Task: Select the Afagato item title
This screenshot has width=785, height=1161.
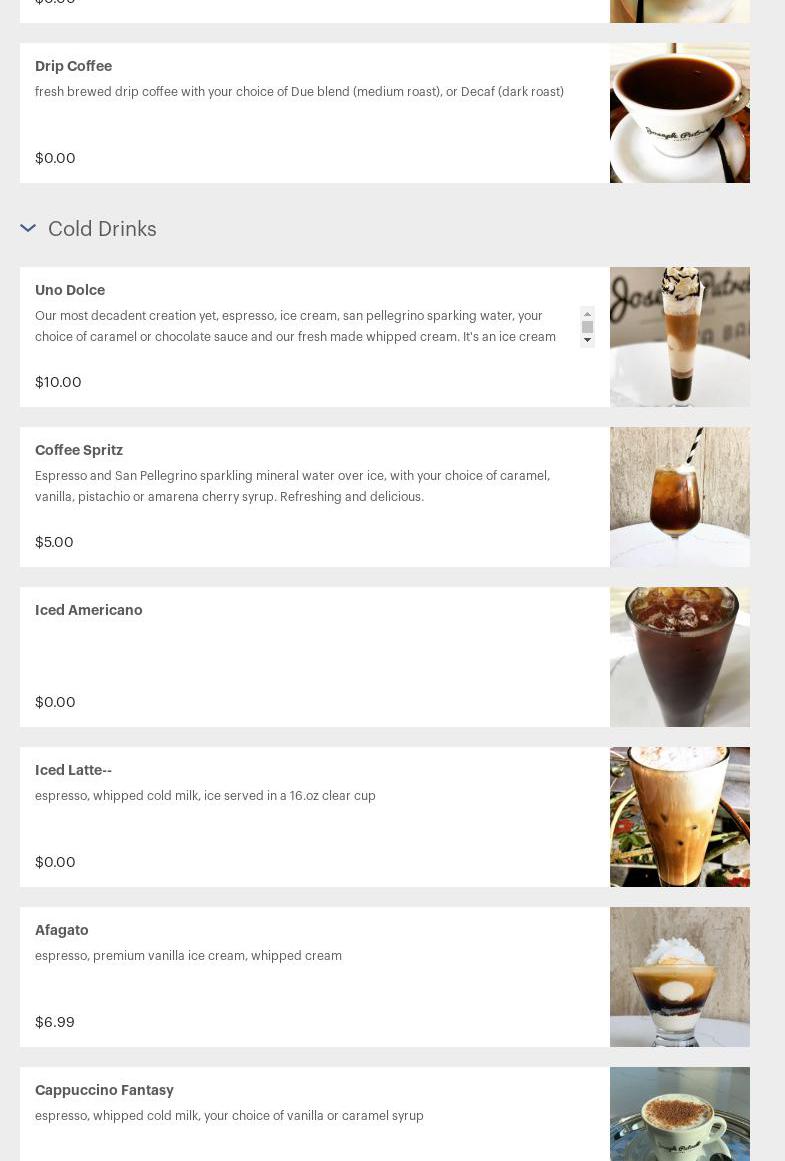Action: [61, 930]
